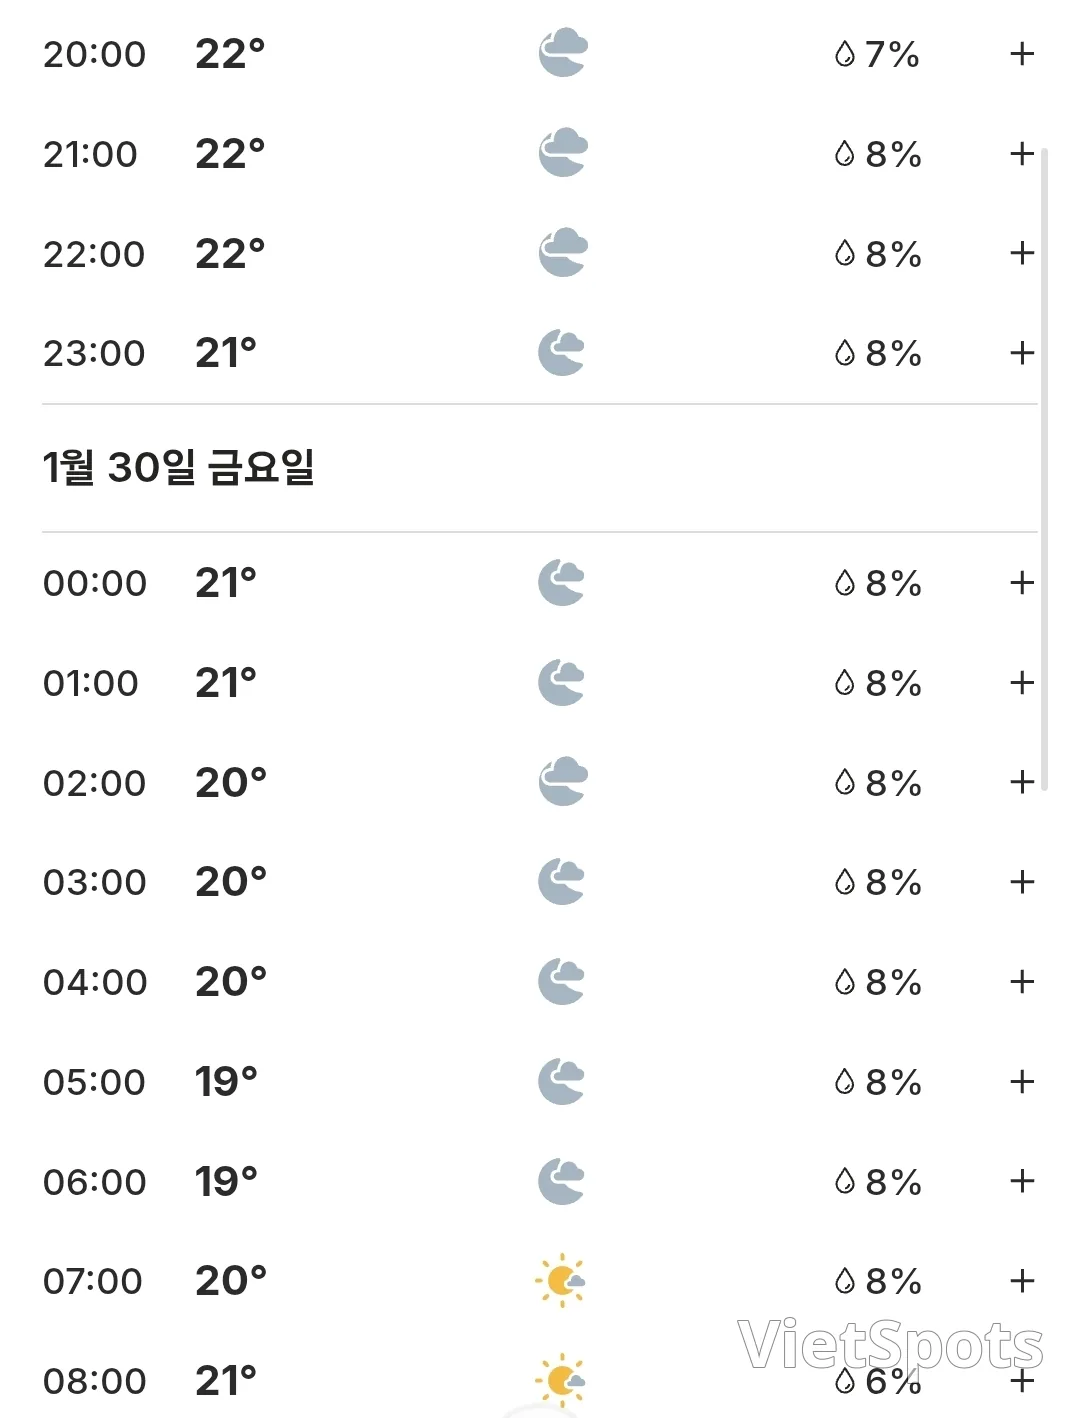
Task: Click the sunny partly cloudy icon at 07:00
Action: (561, 1280)
